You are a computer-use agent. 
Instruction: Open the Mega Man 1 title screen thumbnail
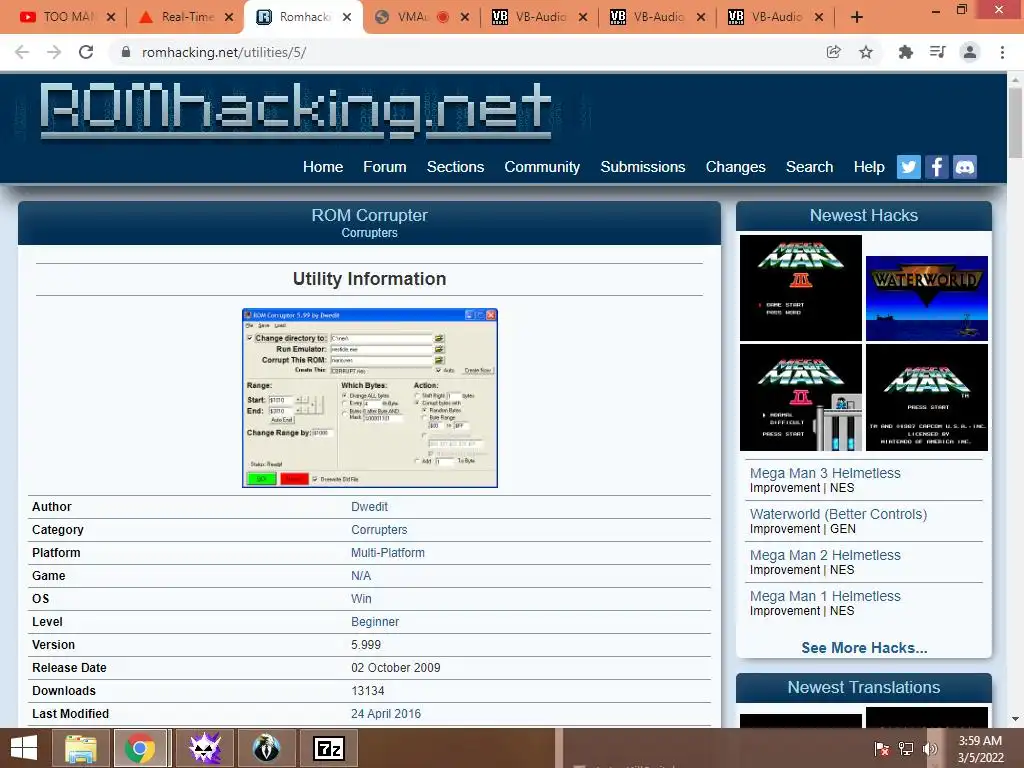[x=927, y=397]
